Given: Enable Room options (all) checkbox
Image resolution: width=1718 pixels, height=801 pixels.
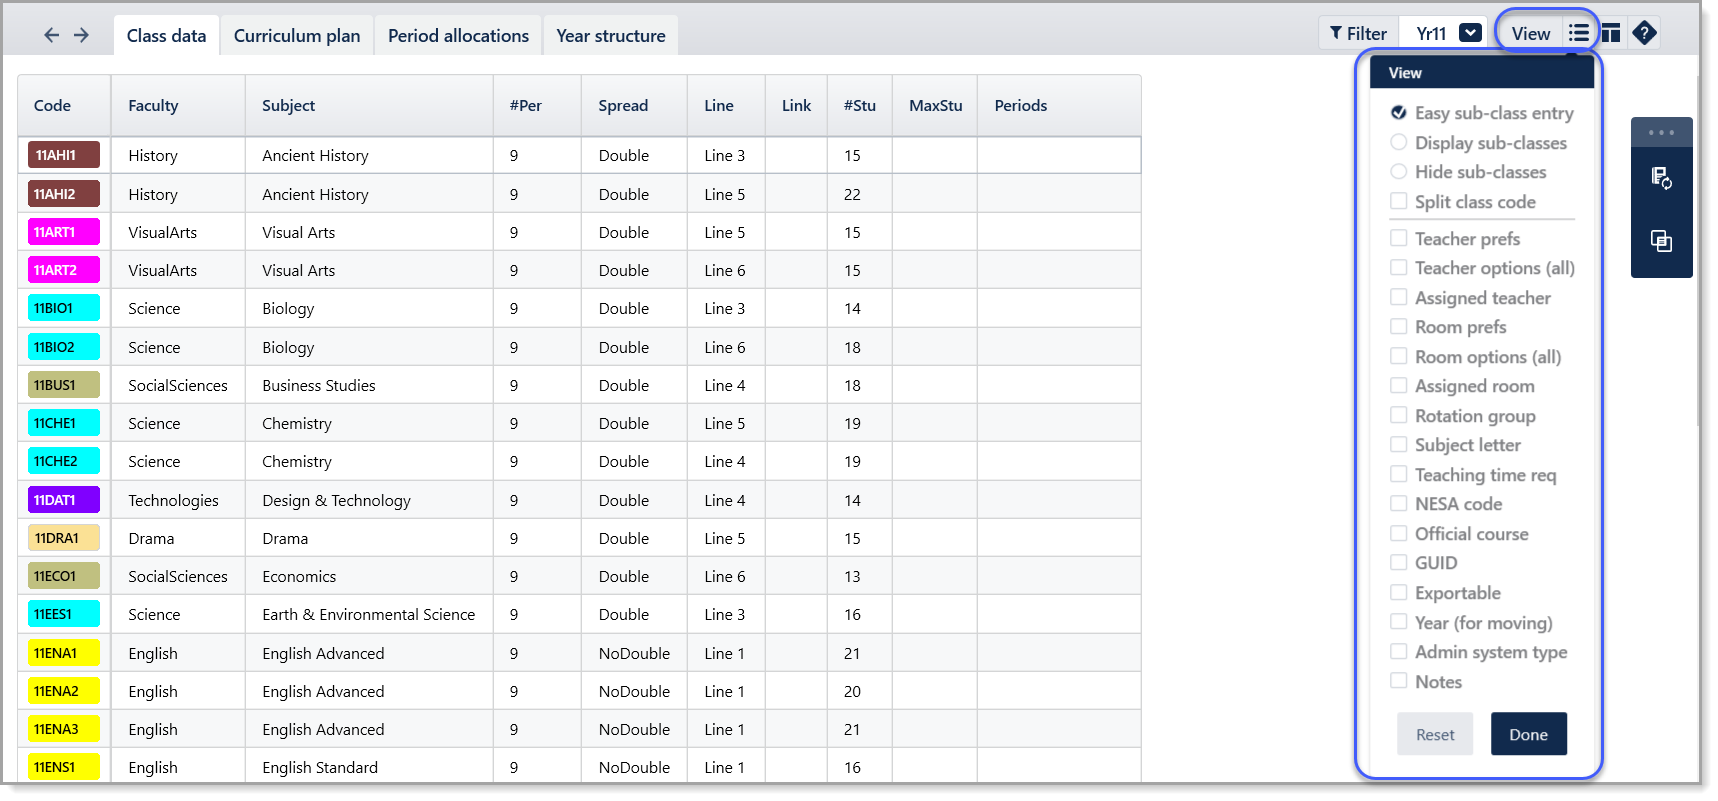Looking at the screenshot, I should click(1399, 356).
